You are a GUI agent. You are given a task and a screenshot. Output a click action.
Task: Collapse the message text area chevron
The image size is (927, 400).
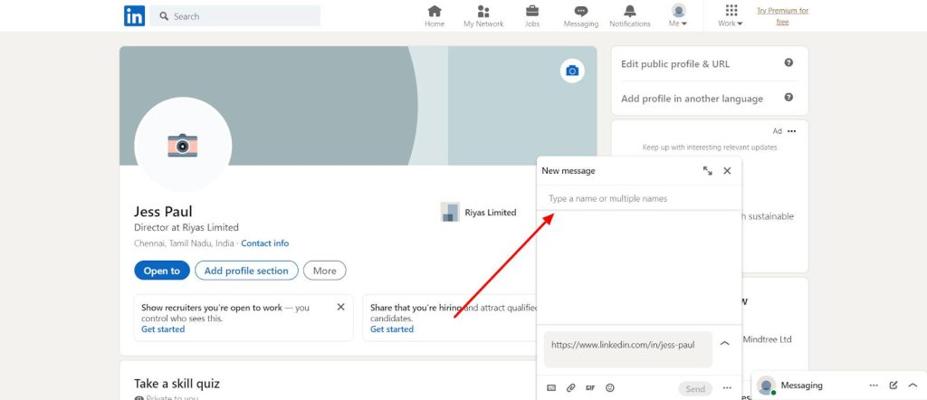click(x=725, y=343)
